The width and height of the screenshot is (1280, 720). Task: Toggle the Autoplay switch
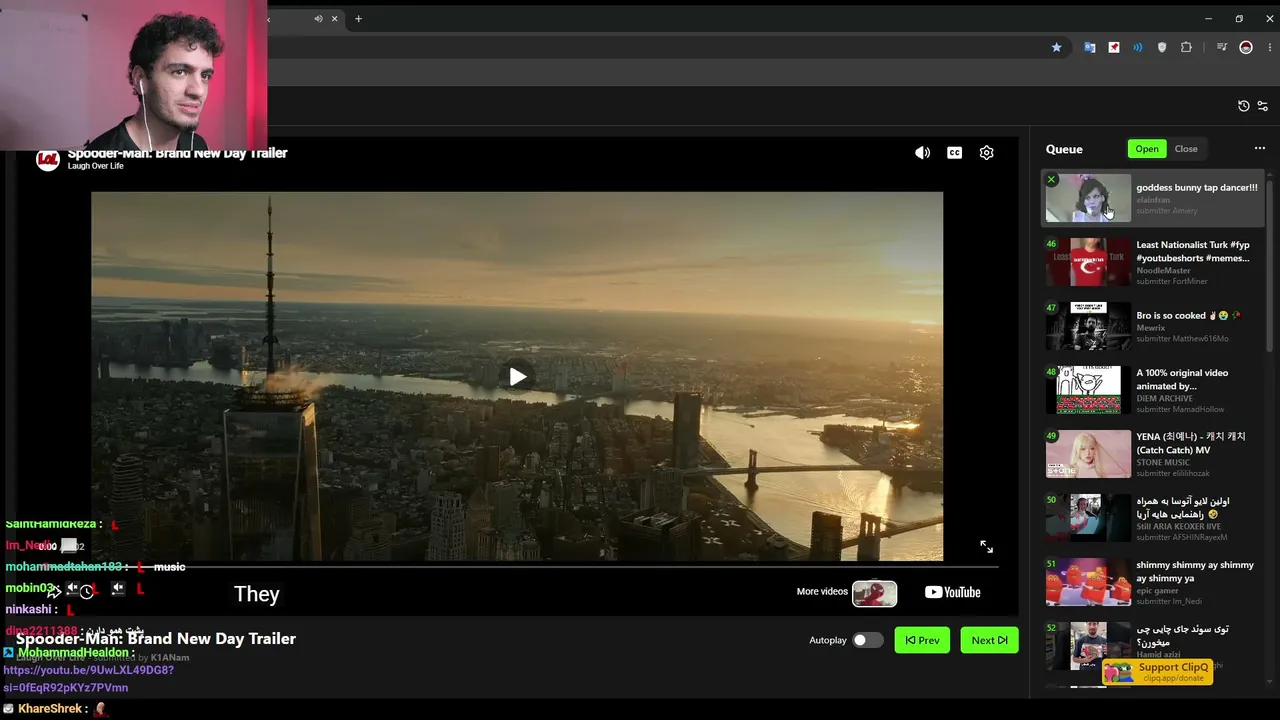[866, 640]
